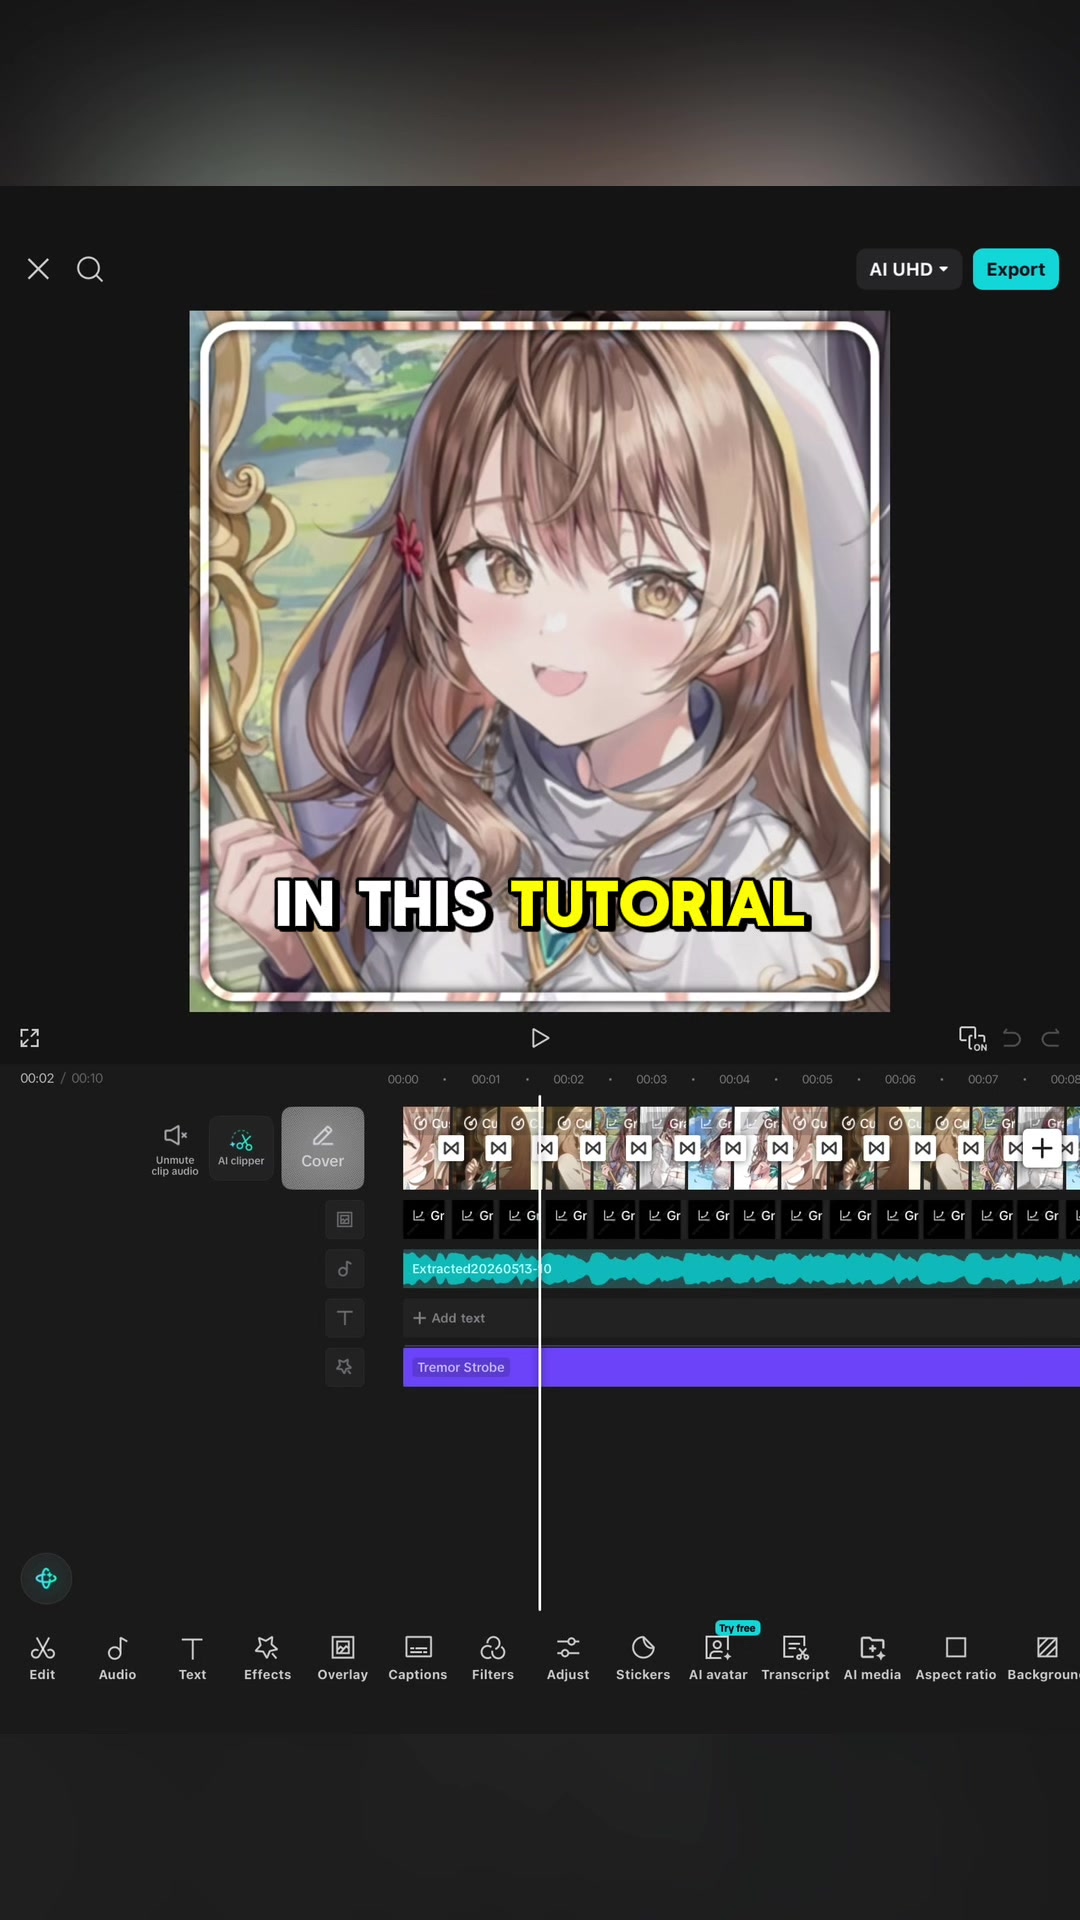Select the Tremor Strobe effect clip
Screen dimensions: 1080x1920
click(741, 1367)
